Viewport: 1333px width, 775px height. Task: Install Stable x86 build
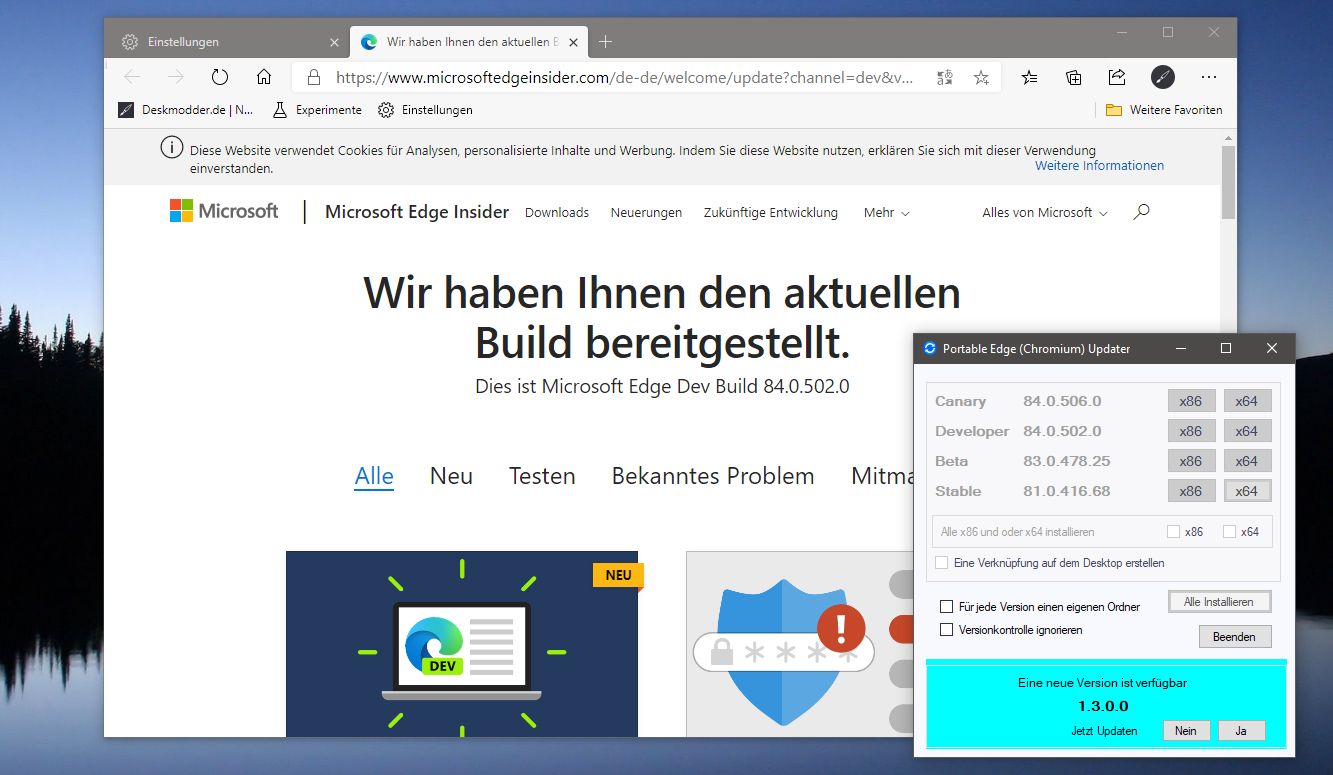point(1190,491)
